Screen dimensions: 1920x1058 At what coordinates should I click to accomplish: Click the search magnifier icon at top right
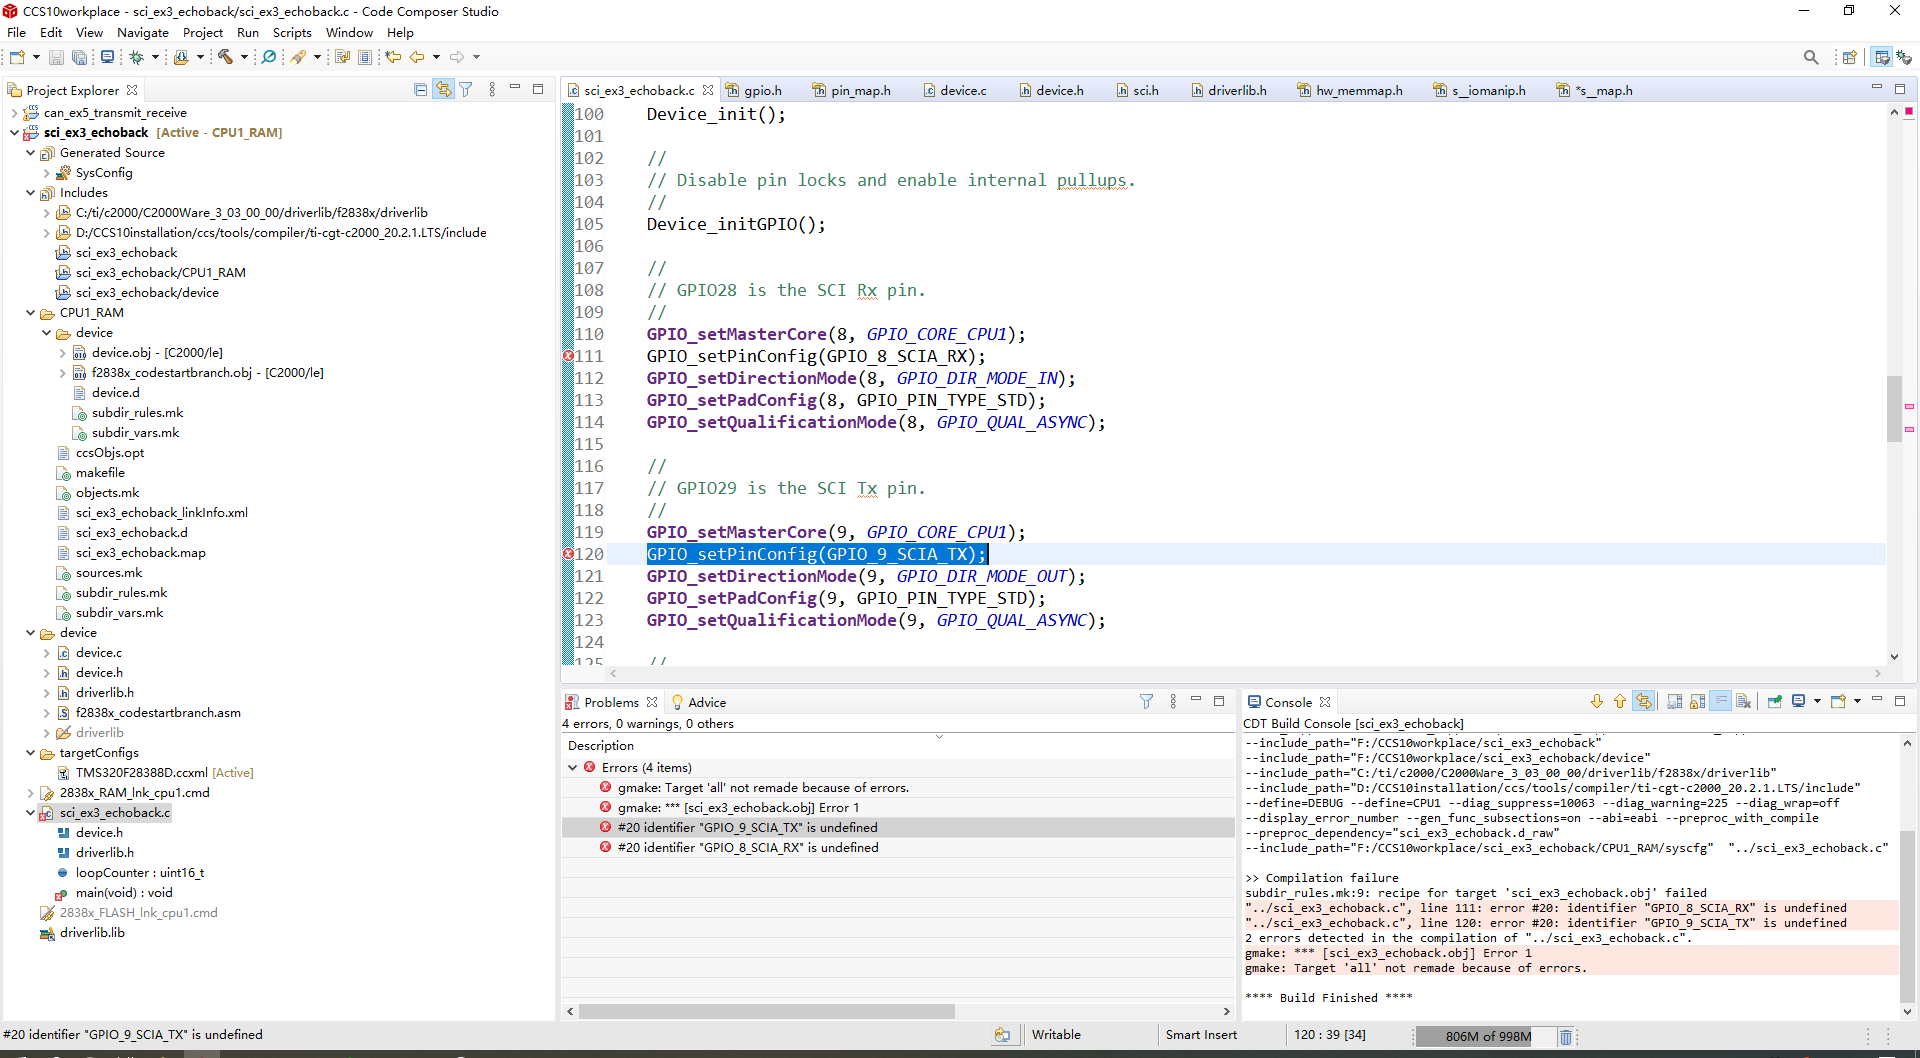[x=1811, y=57]
